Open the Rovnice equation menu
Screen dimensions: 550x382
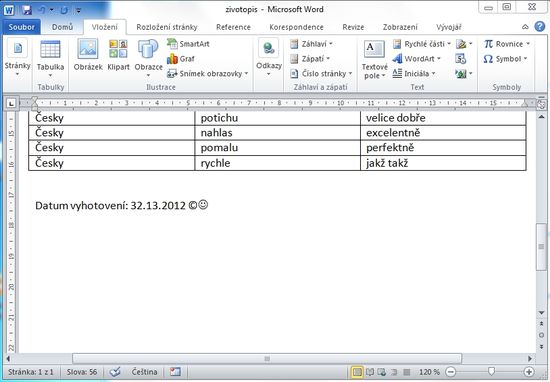(507, 44)
